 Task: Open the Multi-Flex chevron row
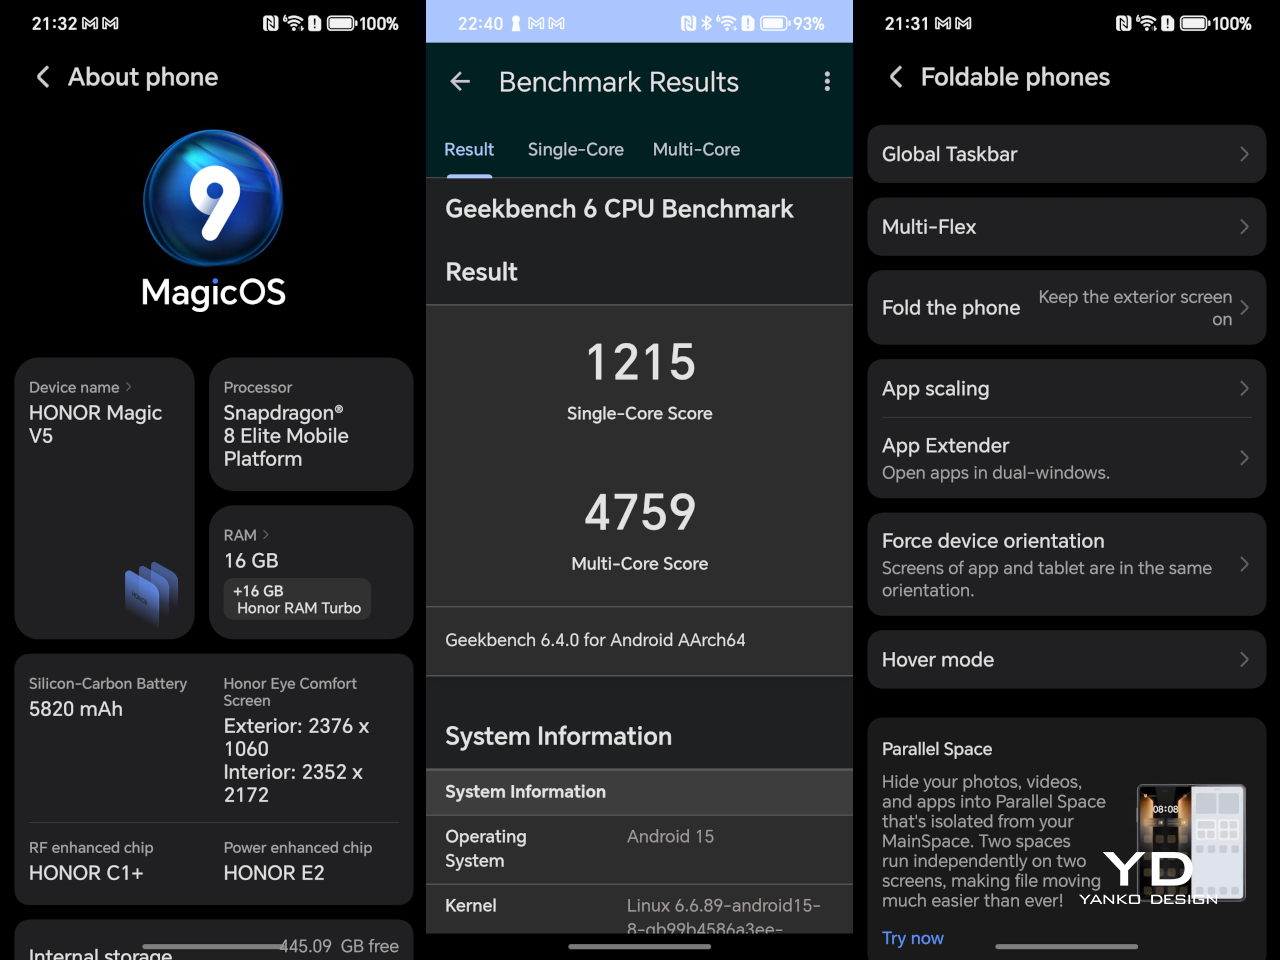pyautogui.click(x=1066, y=227)
